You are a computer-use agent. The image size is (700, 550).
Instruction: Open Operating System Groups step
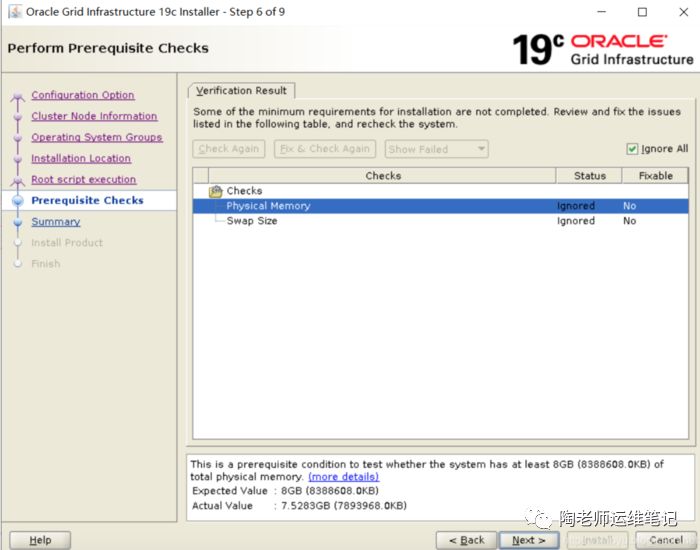click(97, 137)
